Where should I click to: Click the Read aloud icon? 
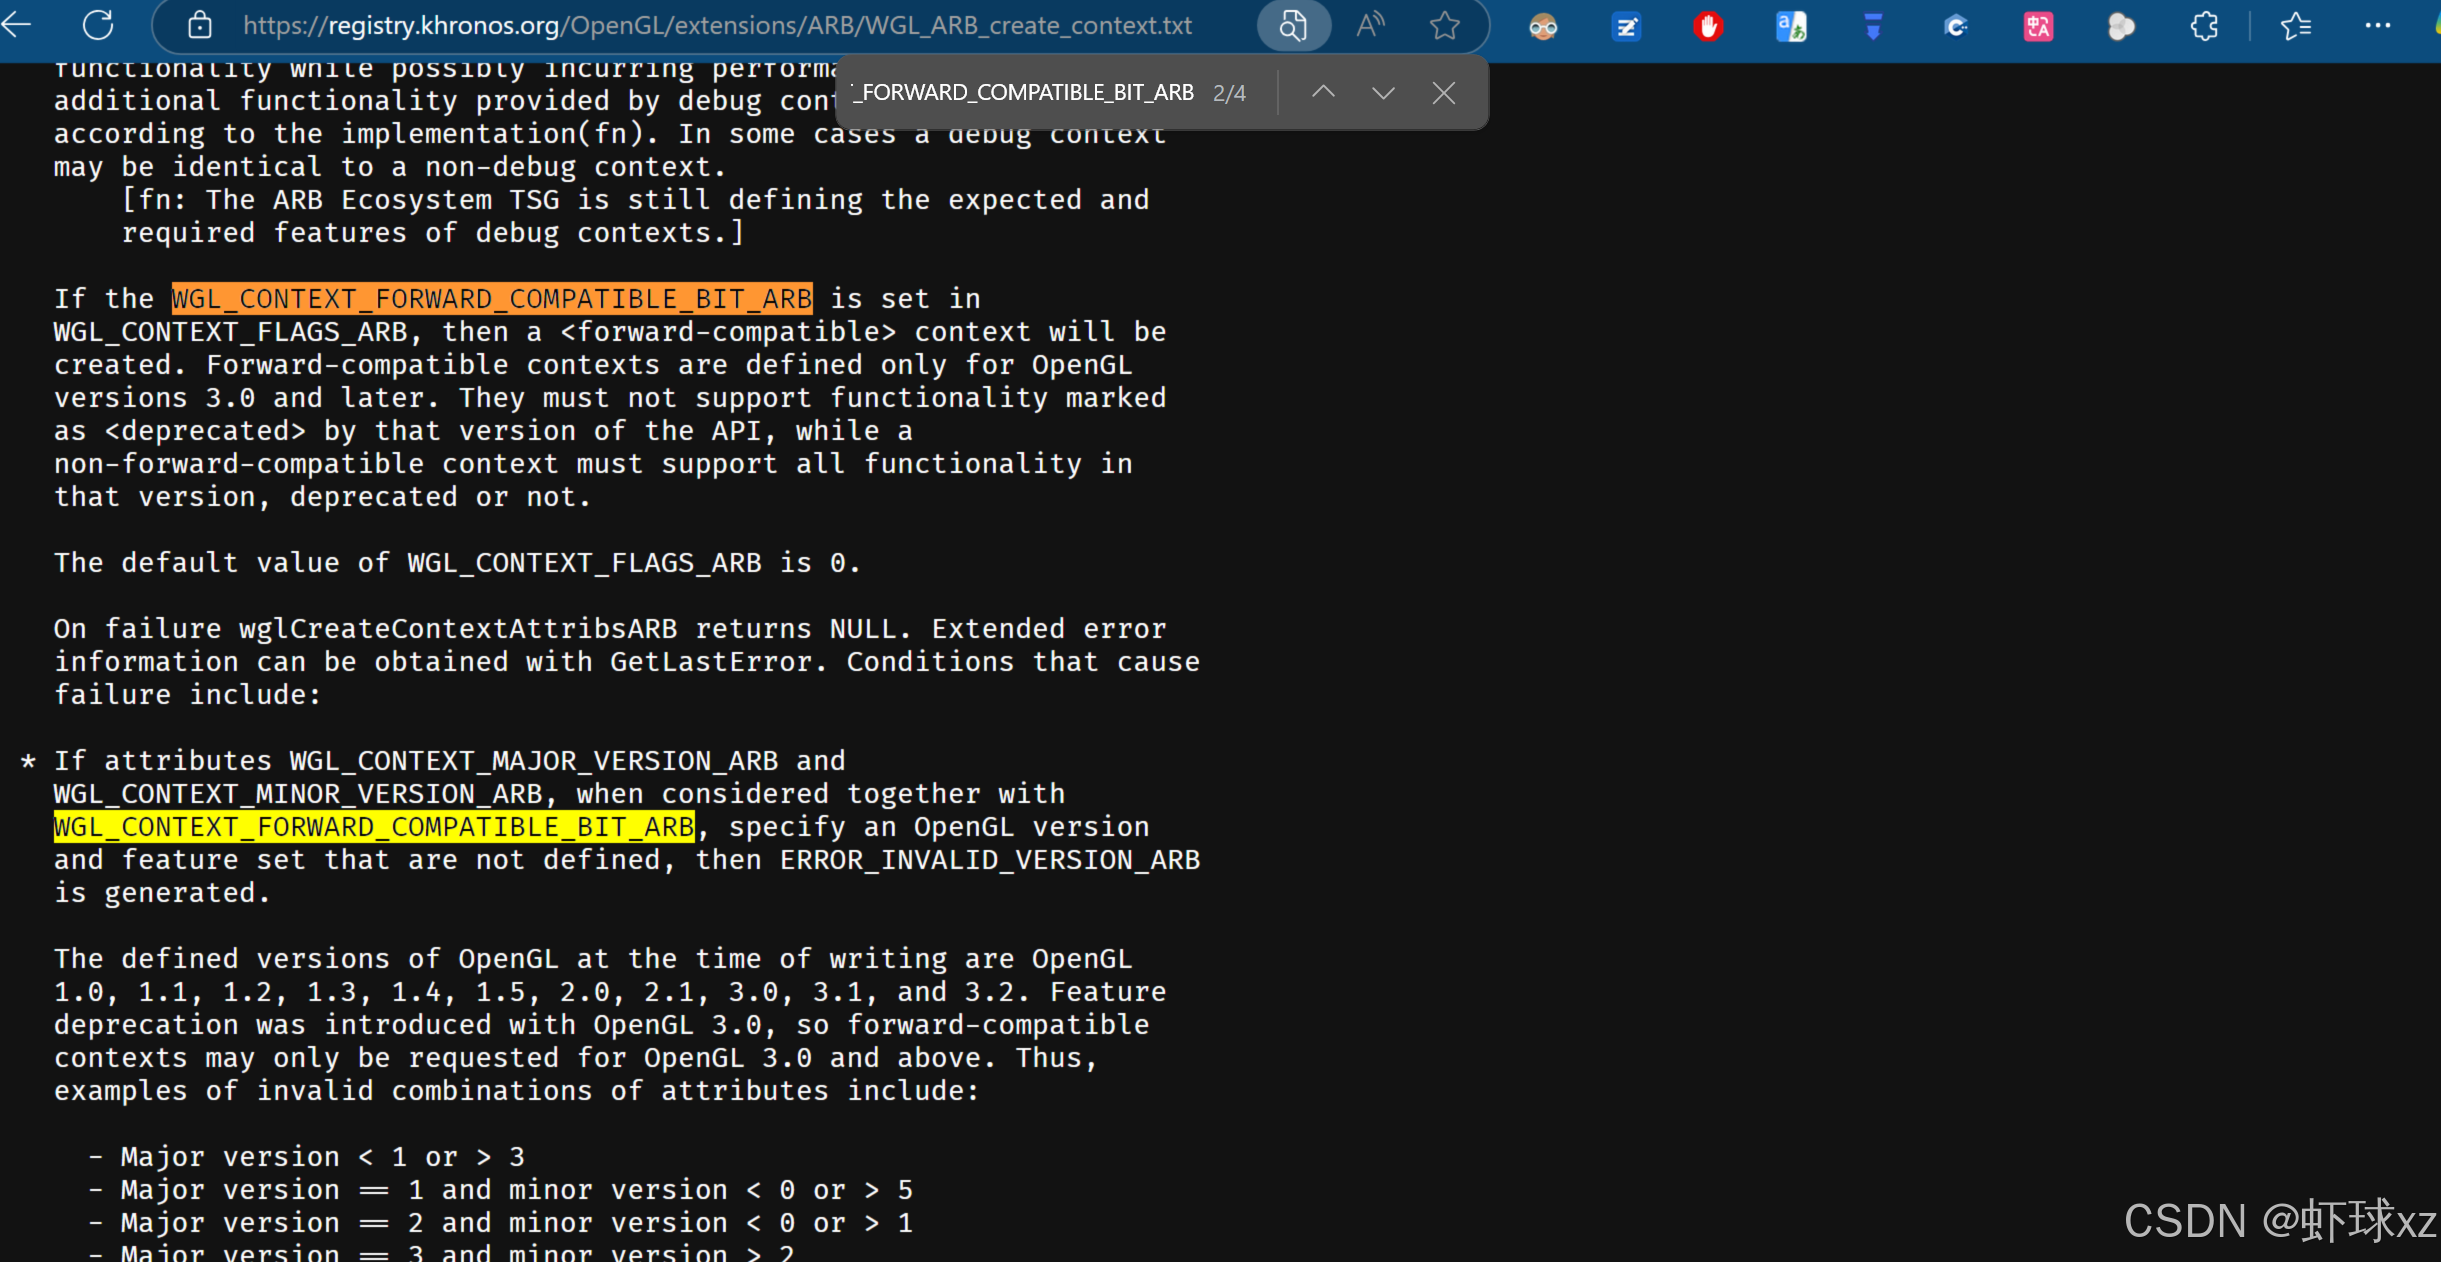[1369, 25]
